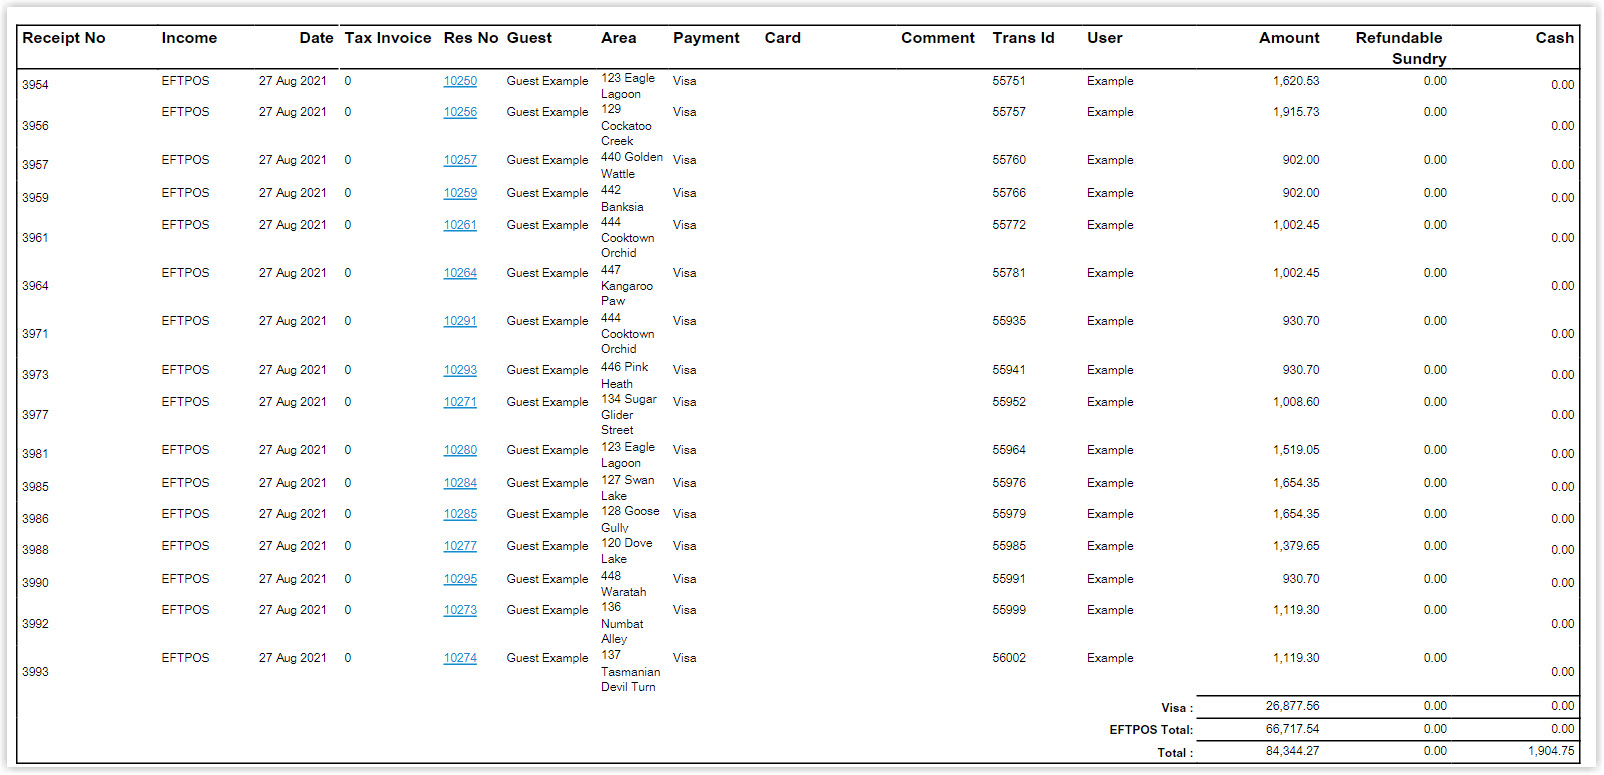Open reservation link 10256
The width and height of the screenshot is (1604, 775).
pos(460,112)
